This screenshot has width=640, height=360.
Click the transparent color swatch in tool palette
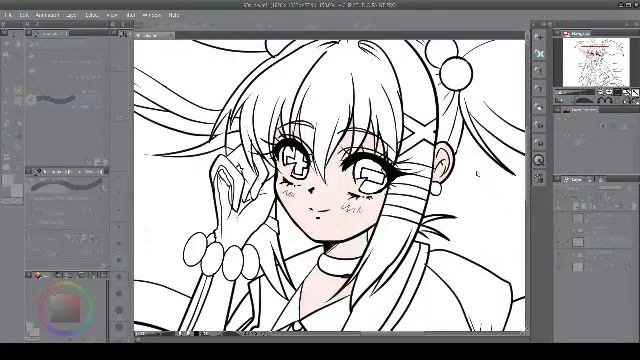[11, 201]
